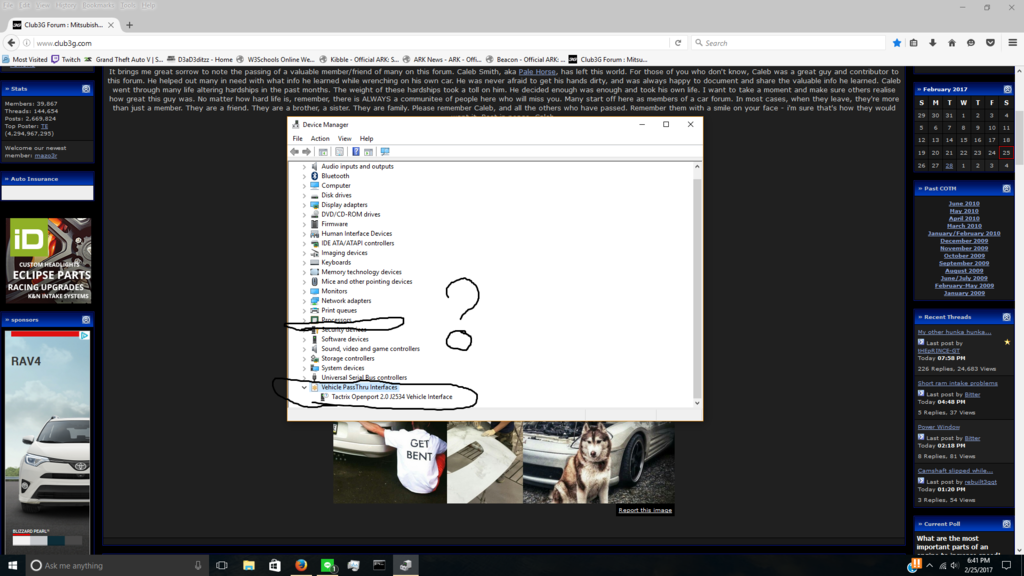Open Firefox downloads arrow icon
The height and width of the screenshot is (576, 1024).
click(933, 43)
